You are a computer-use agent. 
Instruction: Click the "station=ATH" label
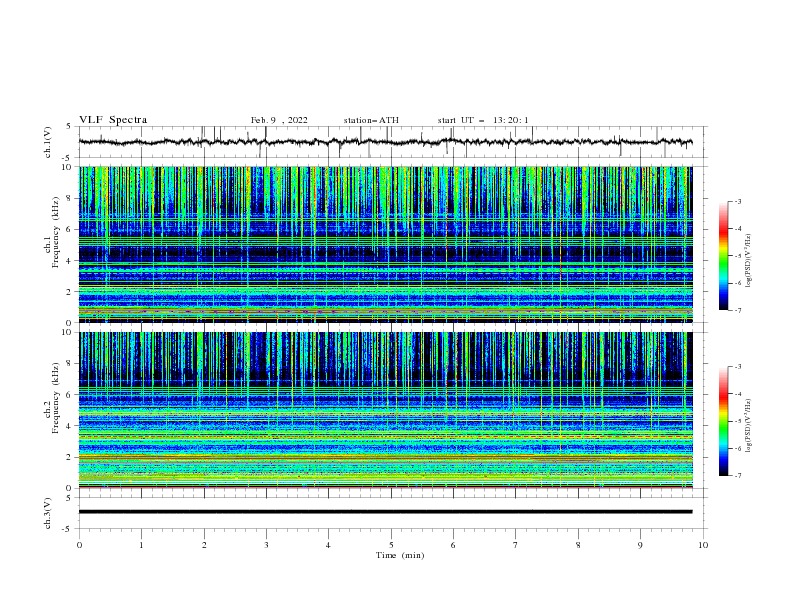(371, 120)
